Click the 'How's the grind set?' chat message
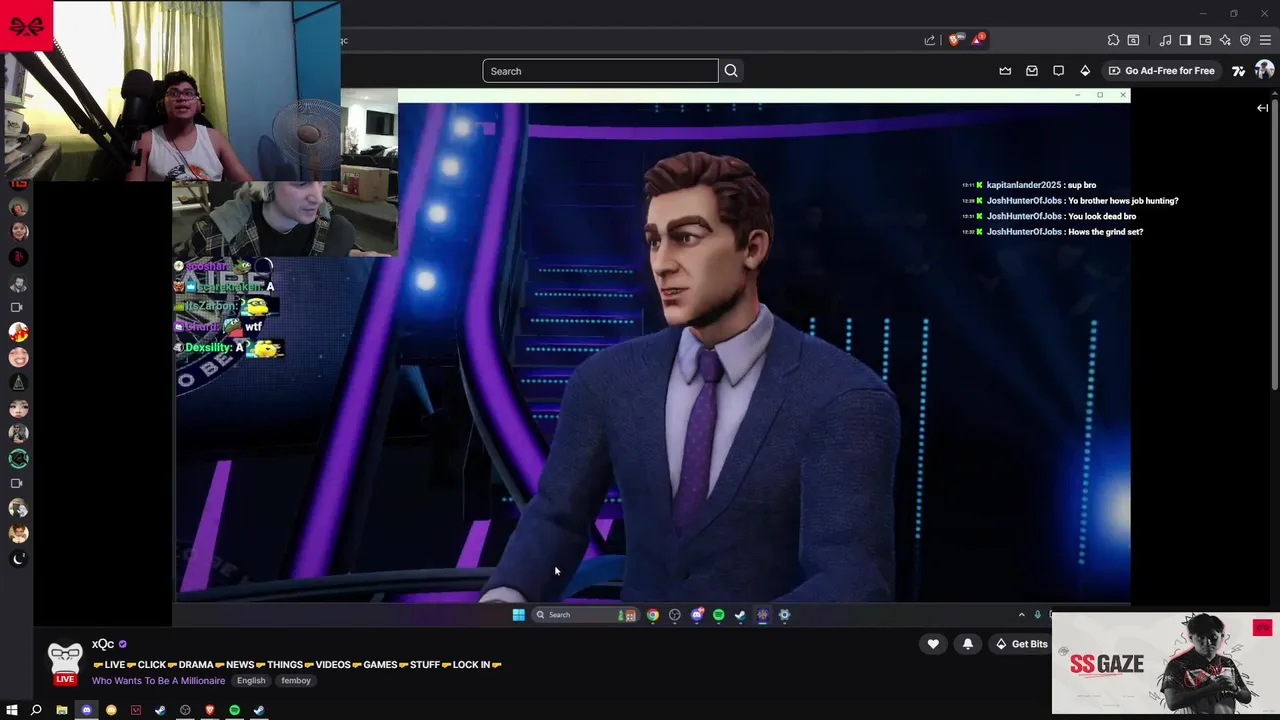Screen dimensions: 1280x720 tap(1053, 232)
